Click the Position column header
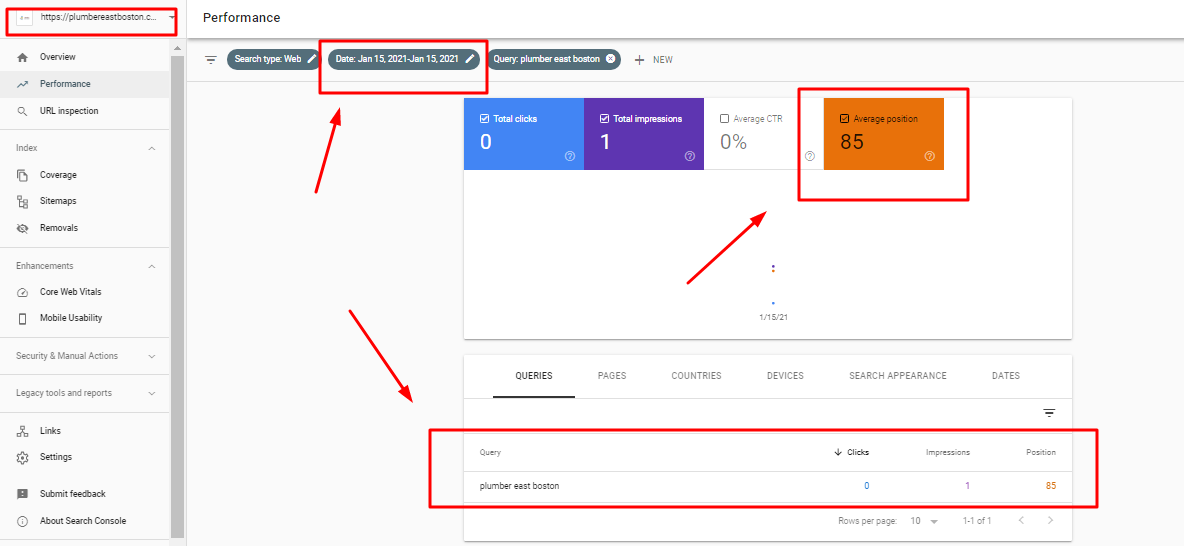The width and height of the screenshot is (1184, 546). click(x=1041, y=452)
